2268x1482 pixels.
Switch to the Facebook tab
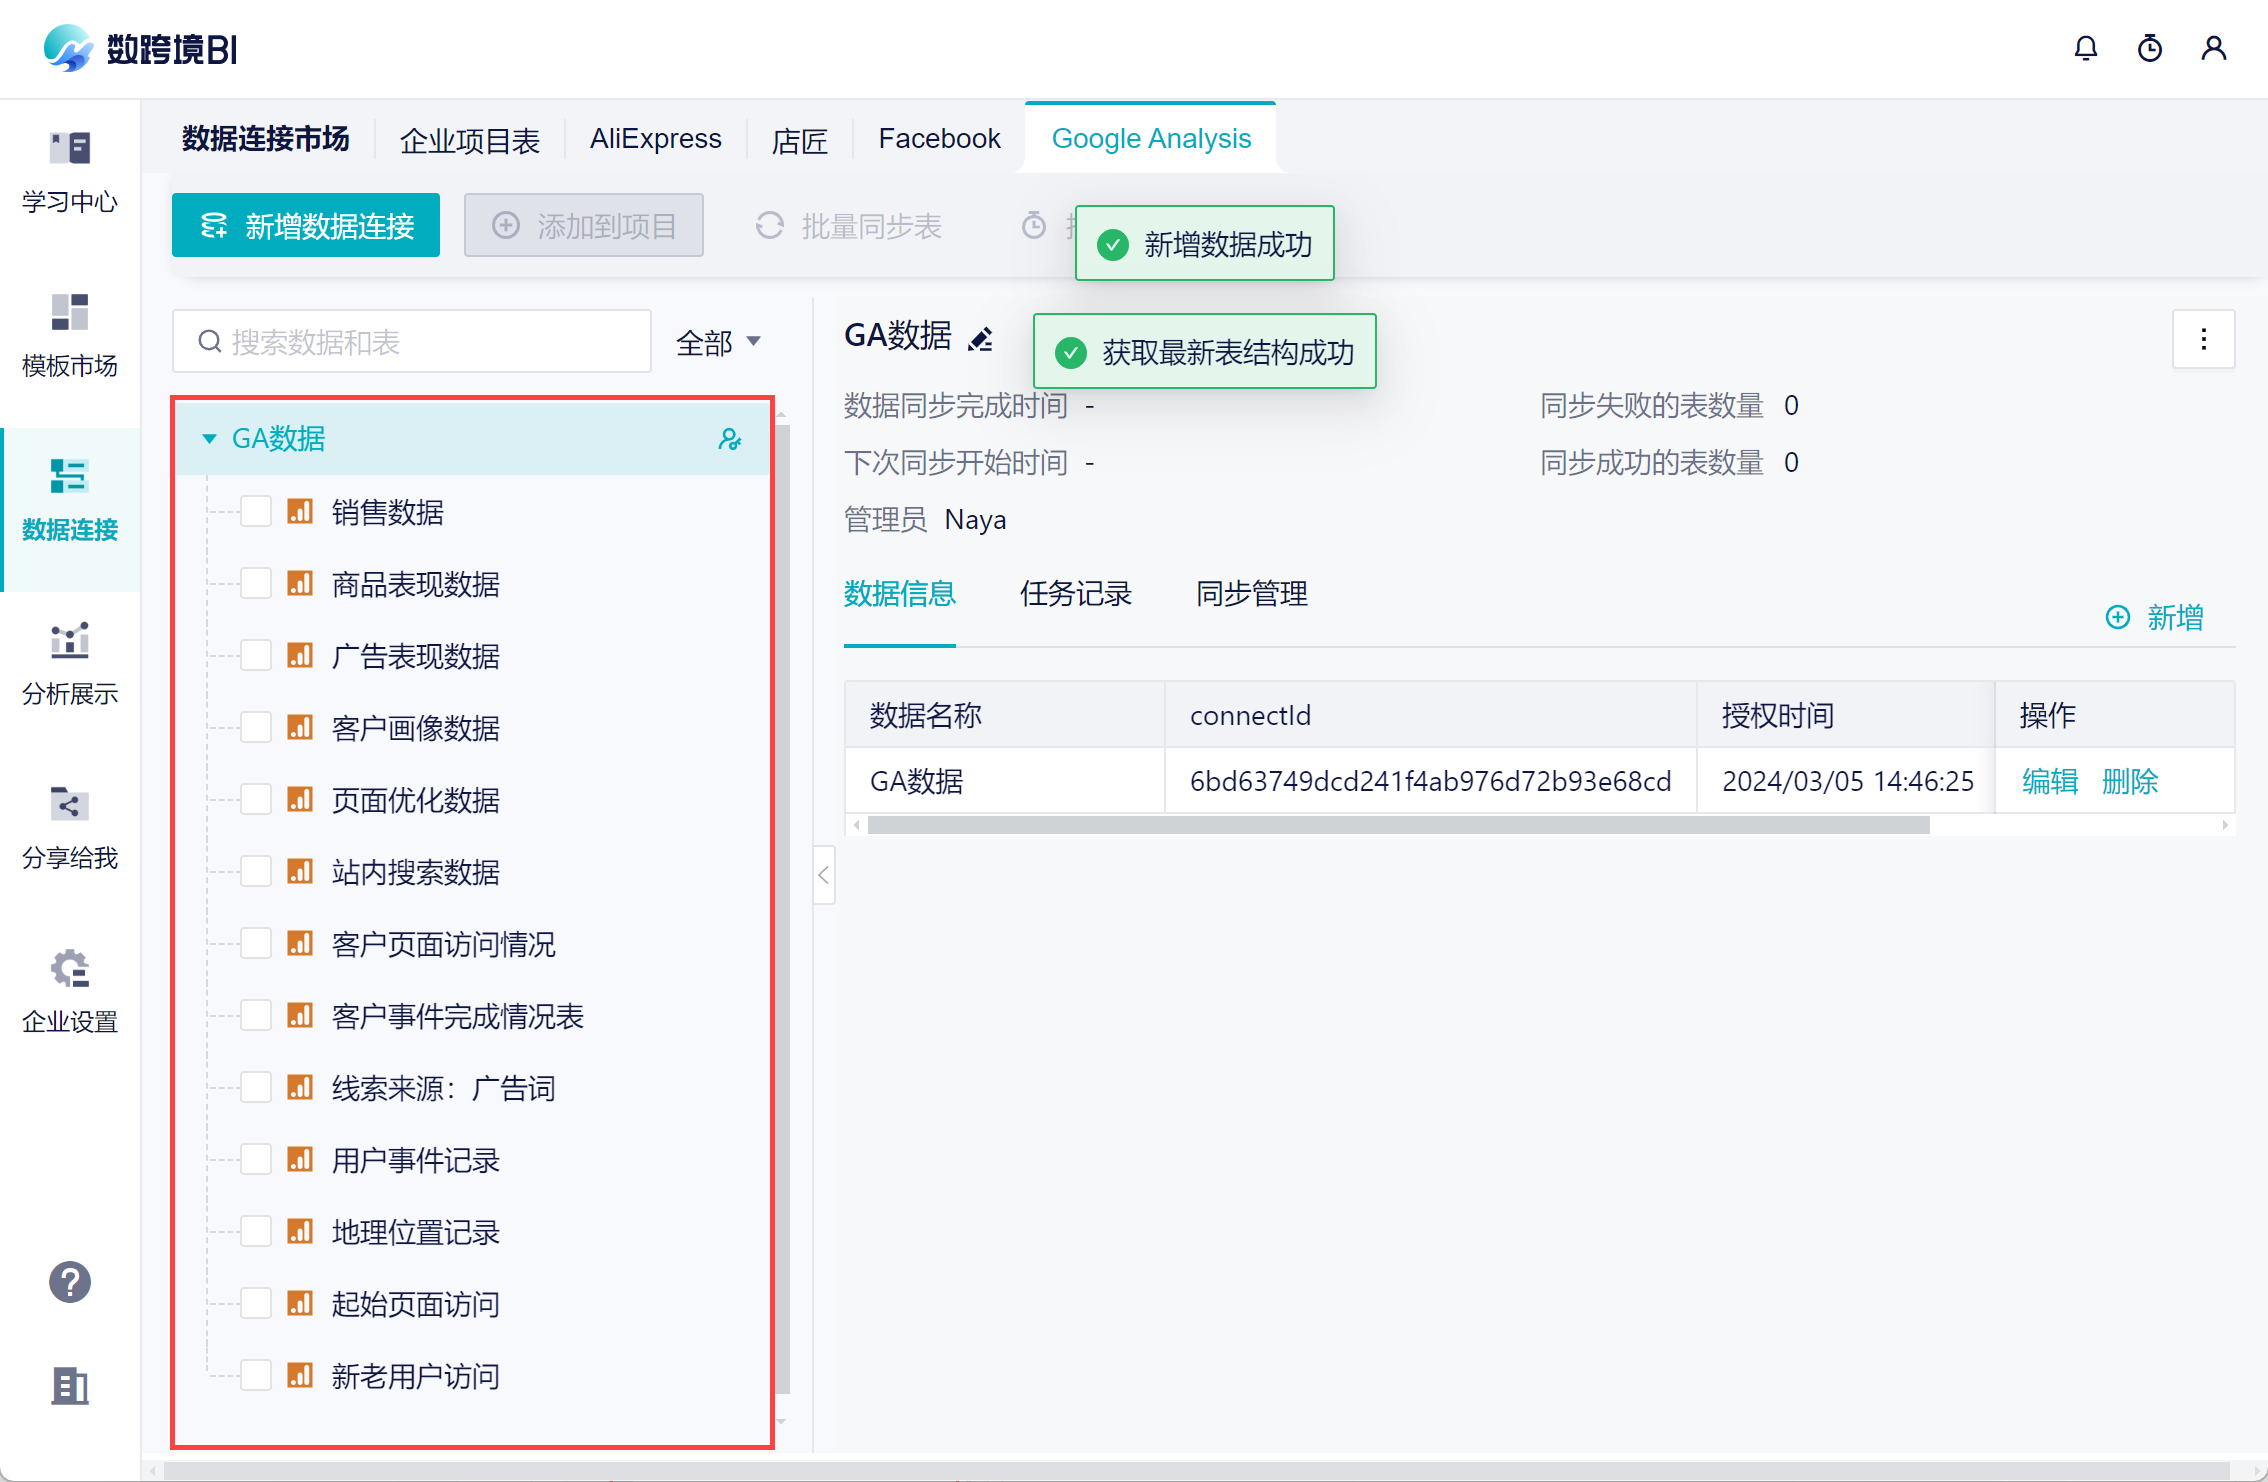tap(938, 139)
